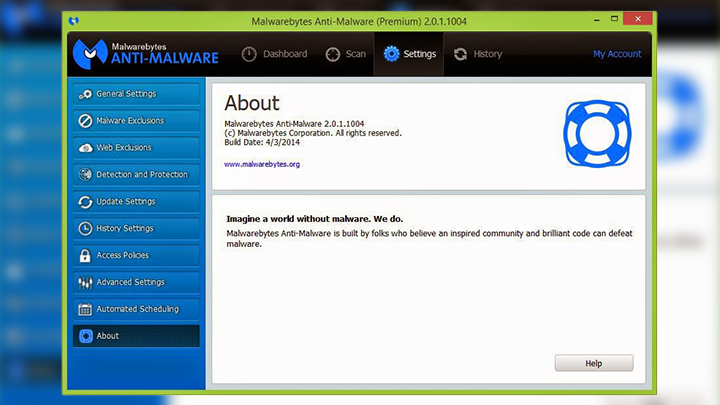Click the Access Policies padlock icon
720x405 pixels.
click(85, 255)
